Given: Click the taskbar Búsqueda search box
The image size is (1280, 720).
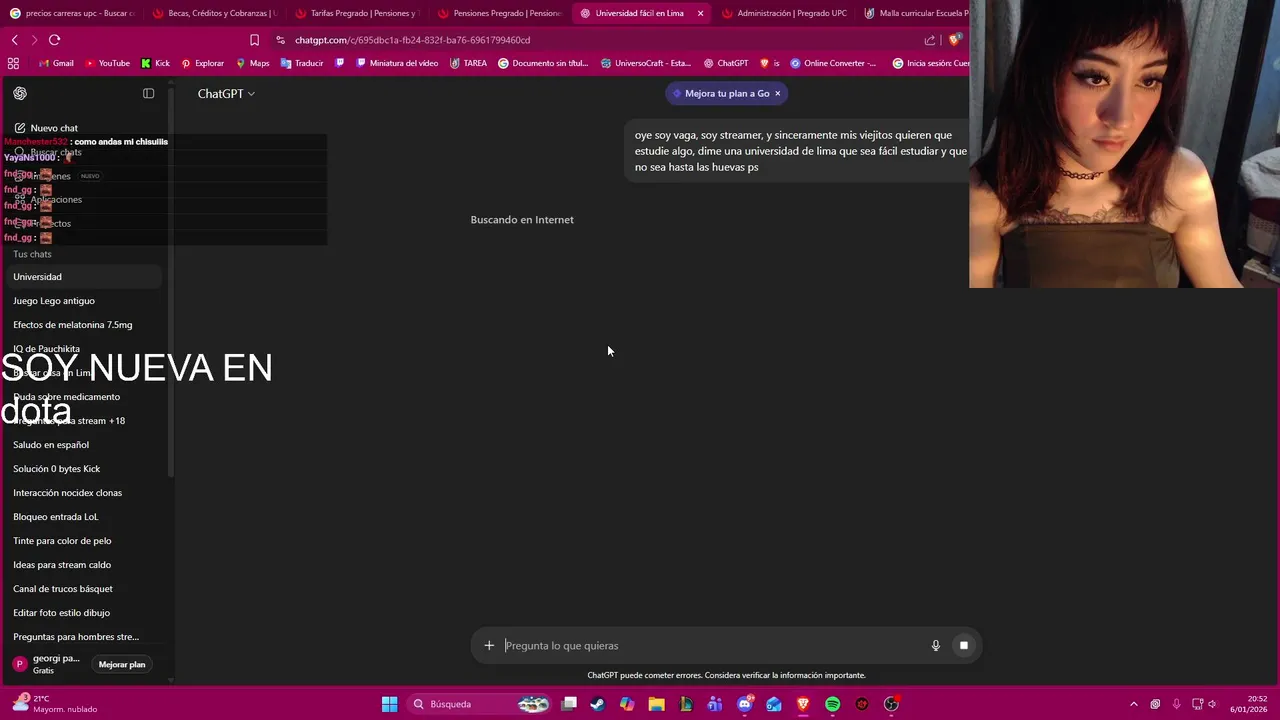Looking at the screenshot, I should coord(478,704).
